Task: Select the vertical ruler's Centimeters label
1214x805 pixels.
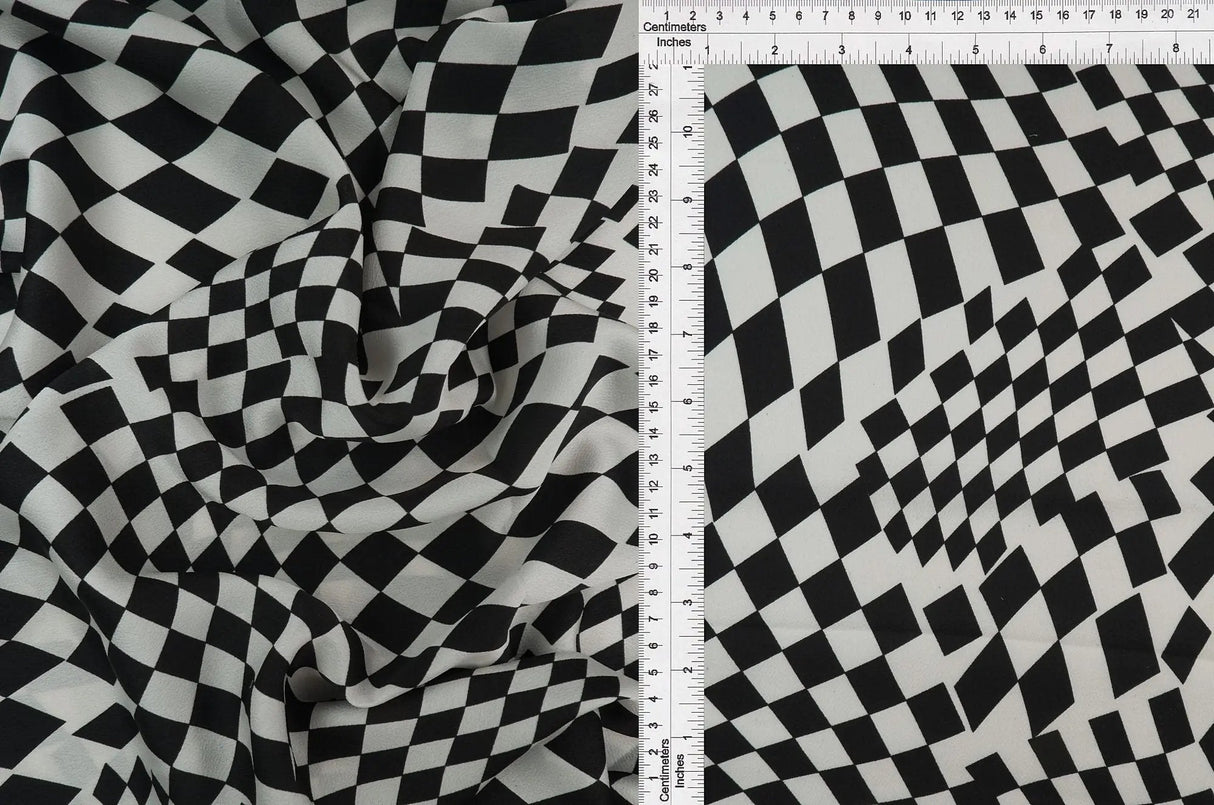Action: 665,767
